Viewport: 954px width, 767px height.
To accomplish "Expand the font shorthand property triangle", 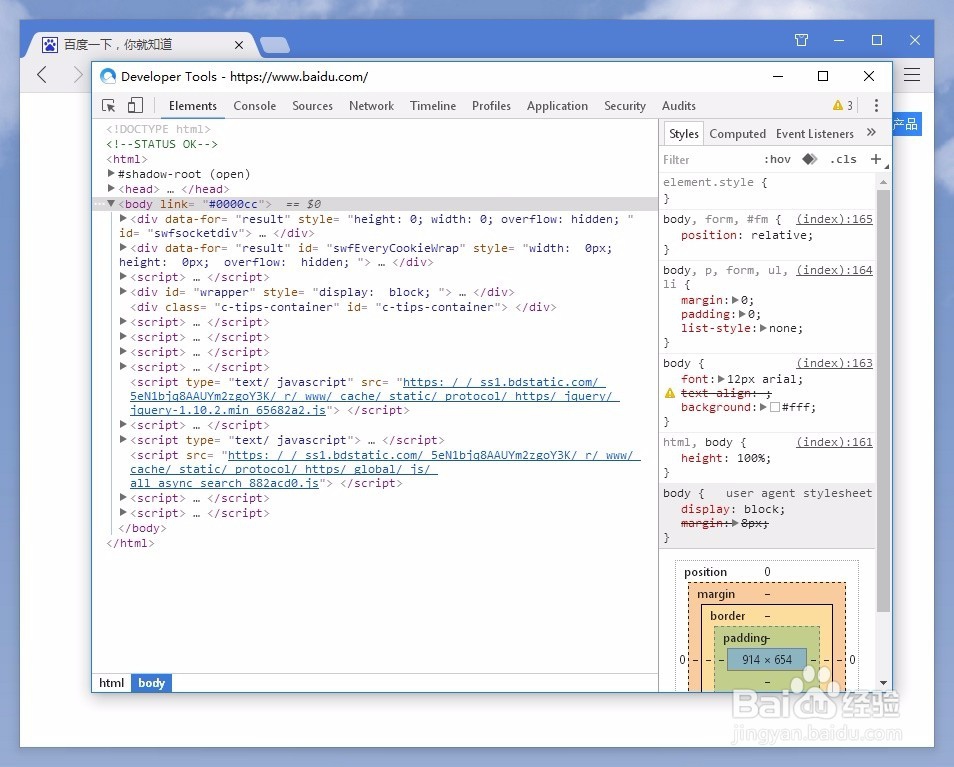I will coord(722,378).
